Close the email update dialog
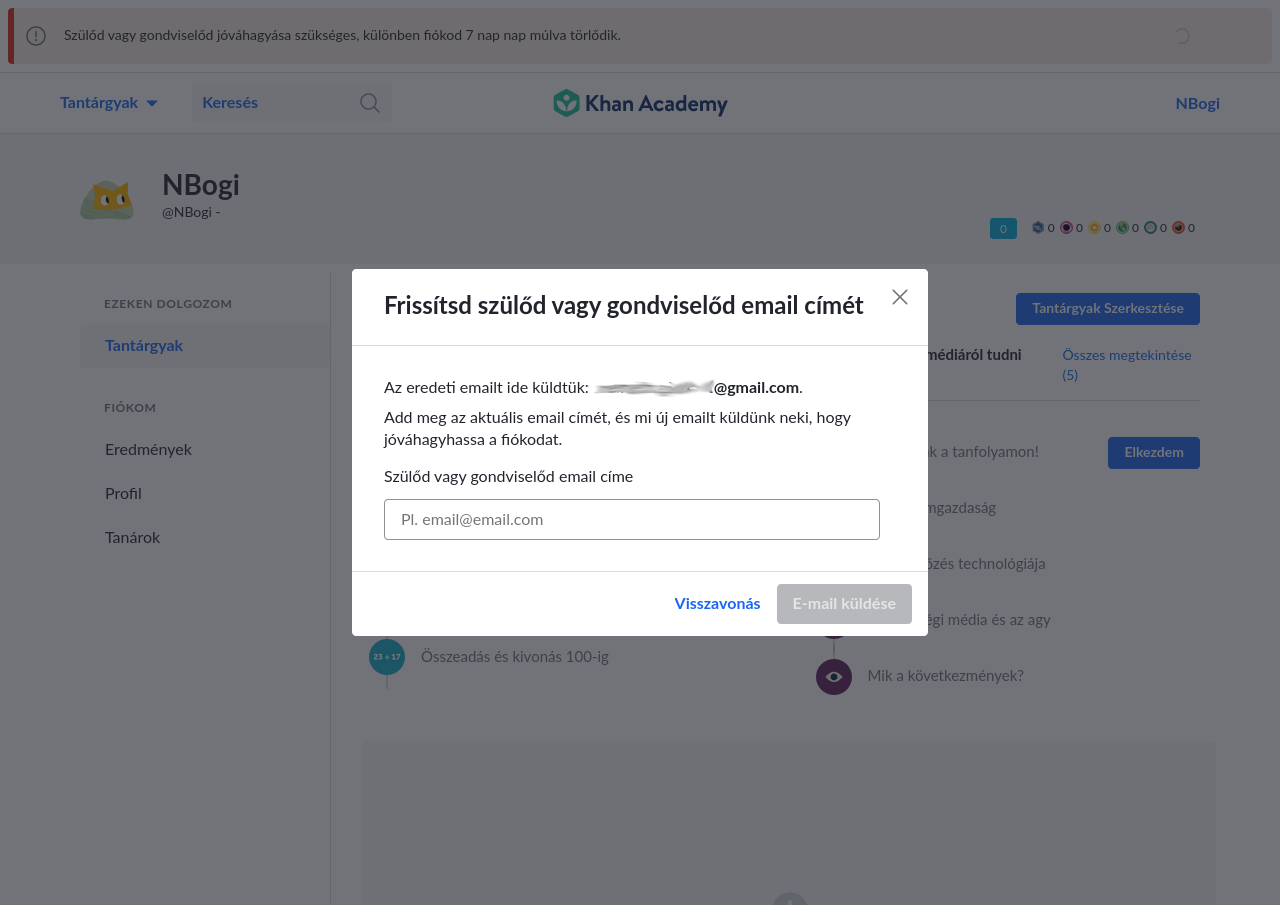This screenshot has height=905, width=1280. [900, 297]
